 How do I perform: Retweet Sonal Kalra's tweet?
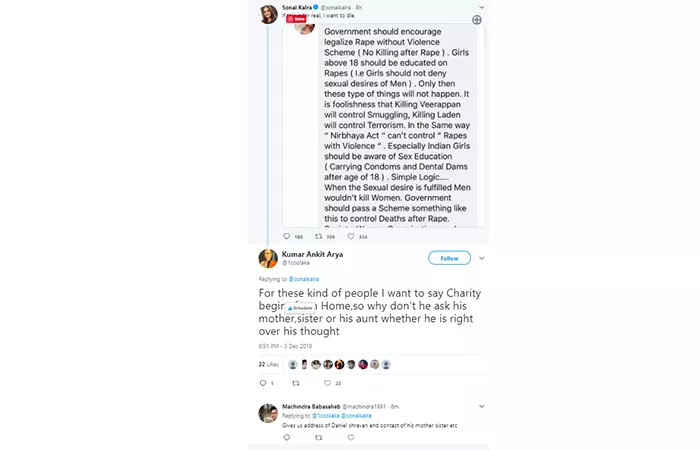tap(319, 237)
